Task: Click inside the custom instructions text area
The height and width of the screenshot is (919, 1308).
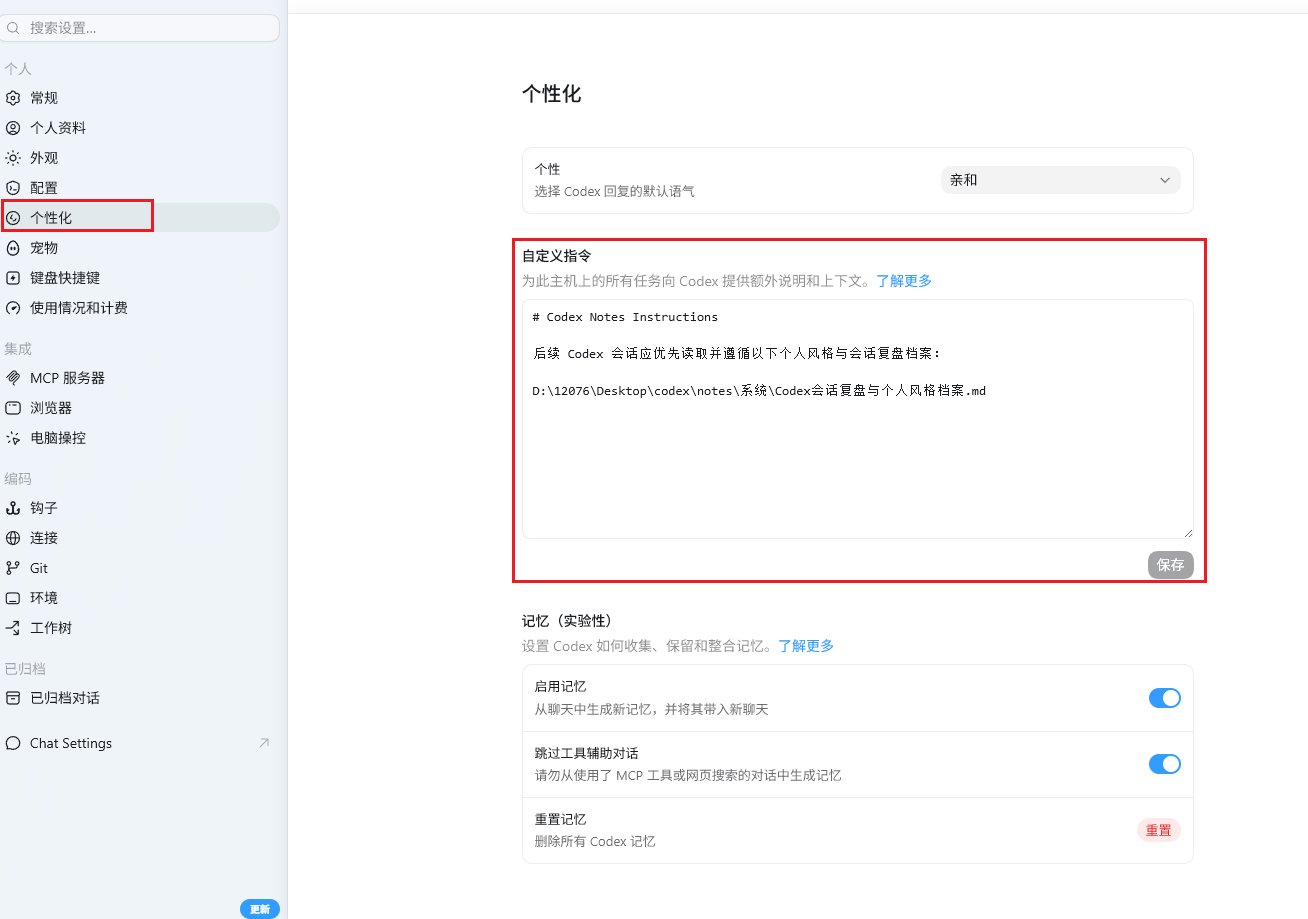Action: click(x=857, y=419)
